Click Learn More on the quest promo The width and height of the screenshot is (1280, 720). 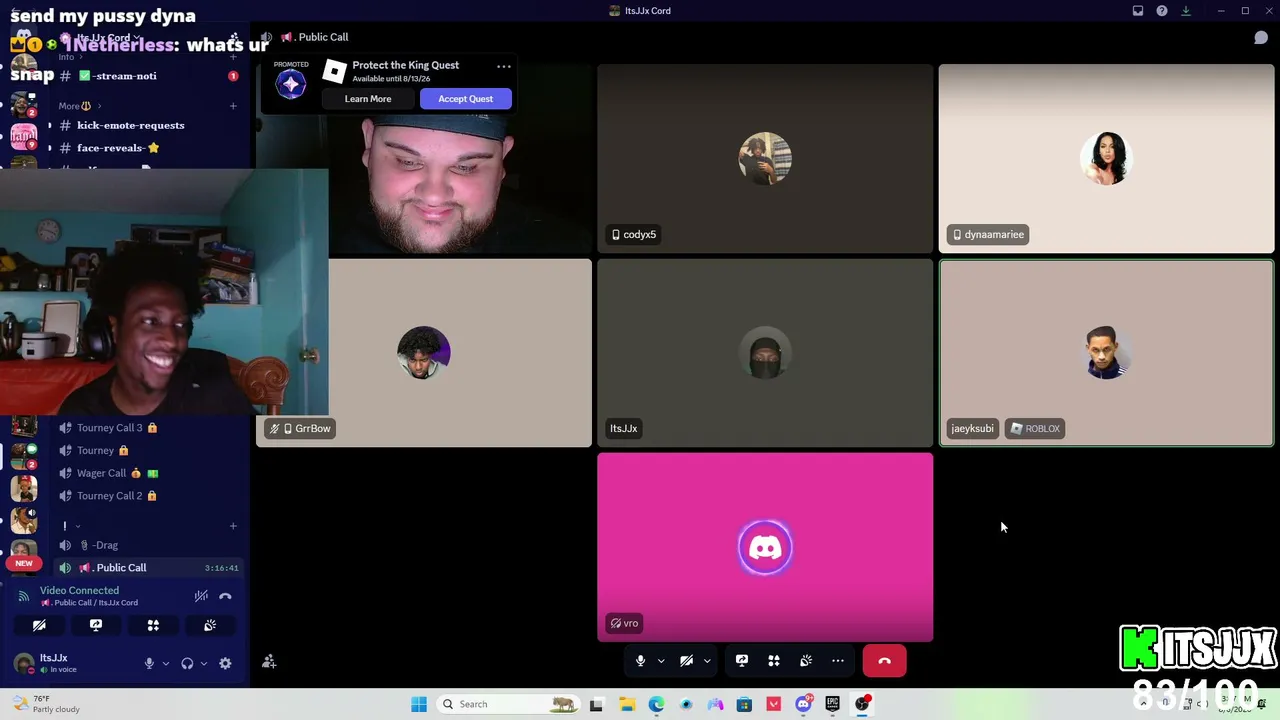pyautogui.click(x=368, y=99)
